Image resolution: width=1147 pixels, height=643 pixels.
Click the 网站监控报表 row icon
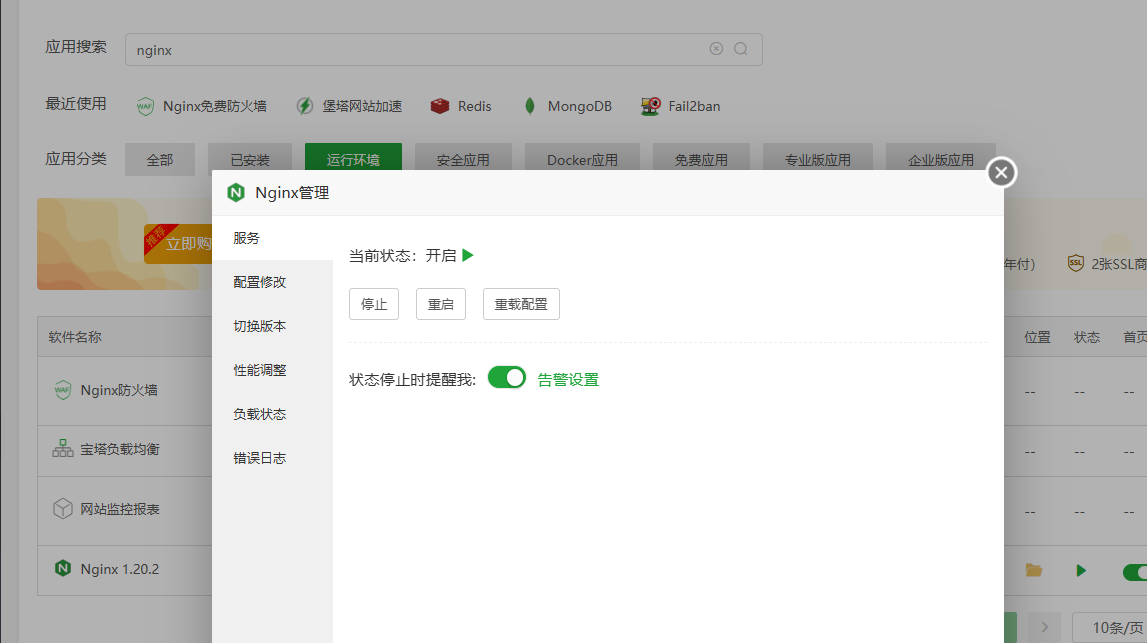(63, 508)
